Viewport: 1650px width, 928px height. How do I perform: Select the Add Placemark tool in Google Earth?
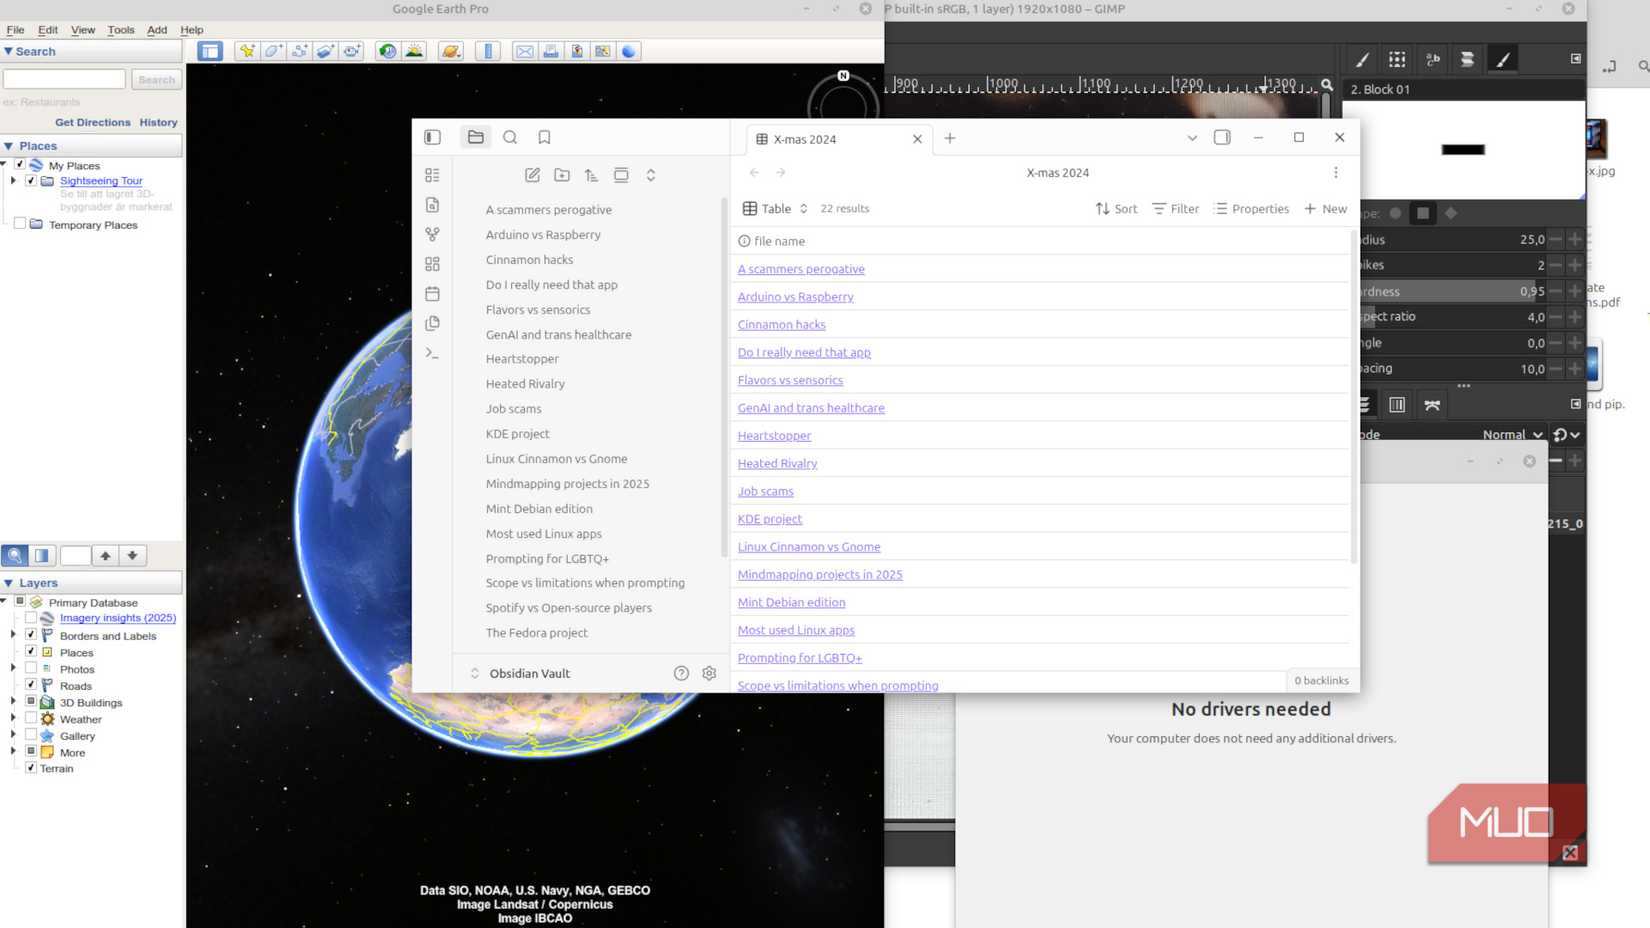coord(247,50)
